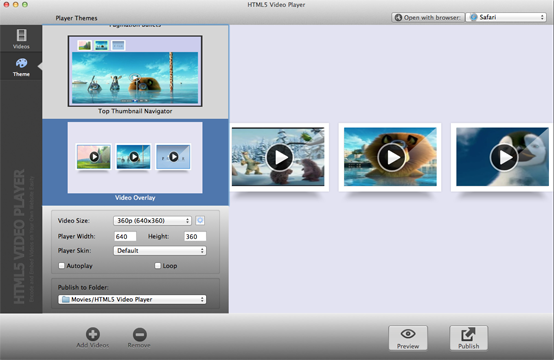Screen dimensions: 554x360
Task: Open the Publish to Folder dropdown
Action: click(x=132, y=300)
